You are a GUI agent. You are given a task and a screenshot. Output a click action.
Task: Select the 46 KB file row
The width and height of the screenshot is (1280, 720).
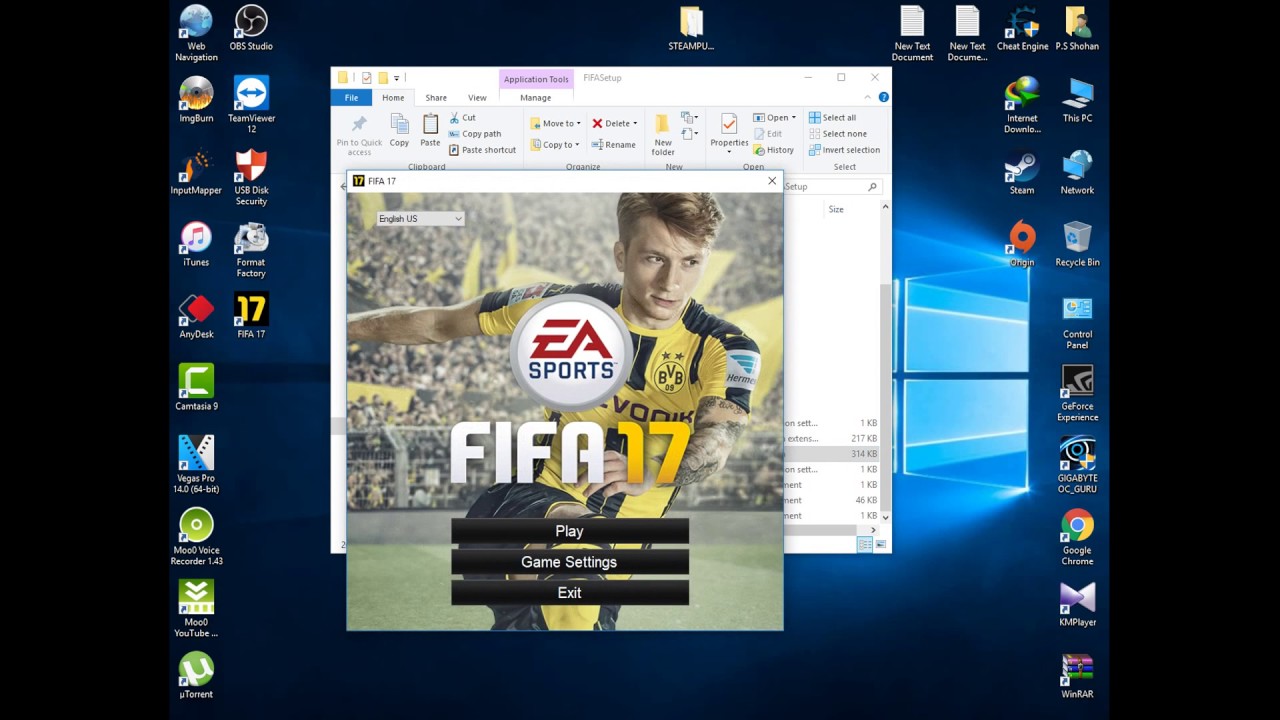(831, 500)
